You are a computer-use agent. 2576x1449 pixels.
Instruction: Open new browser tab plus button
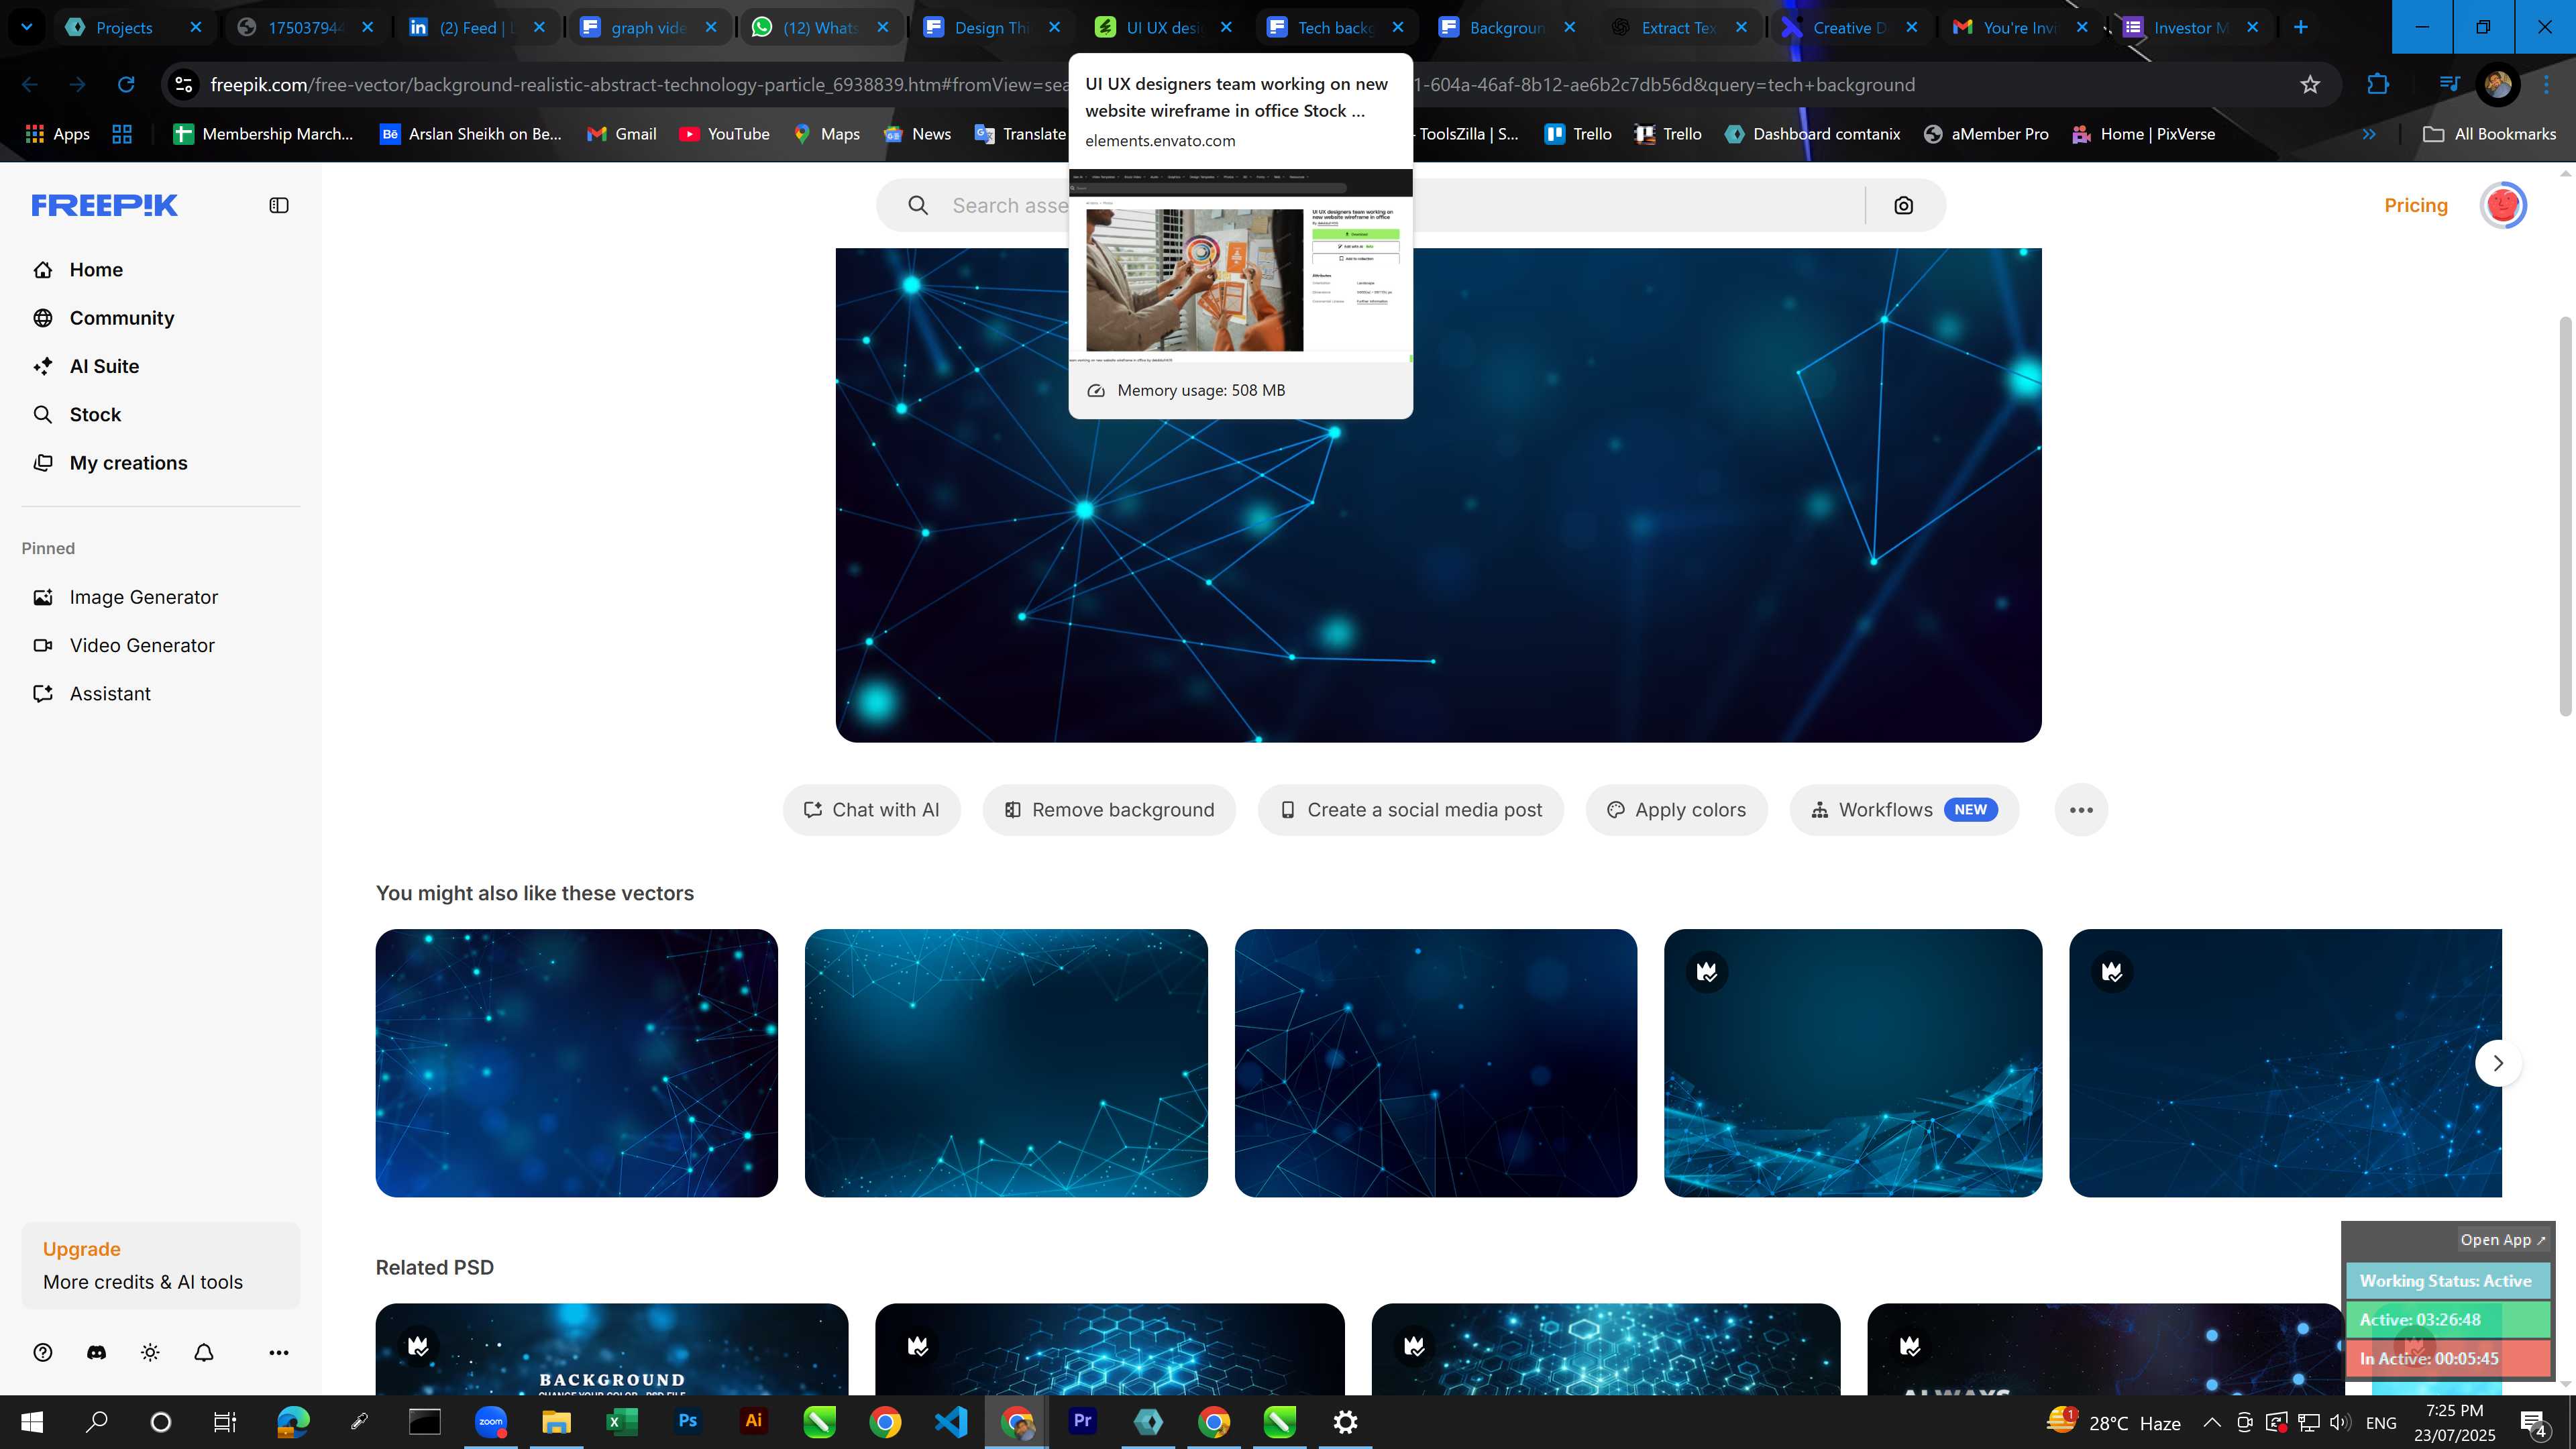point(2301,27)
